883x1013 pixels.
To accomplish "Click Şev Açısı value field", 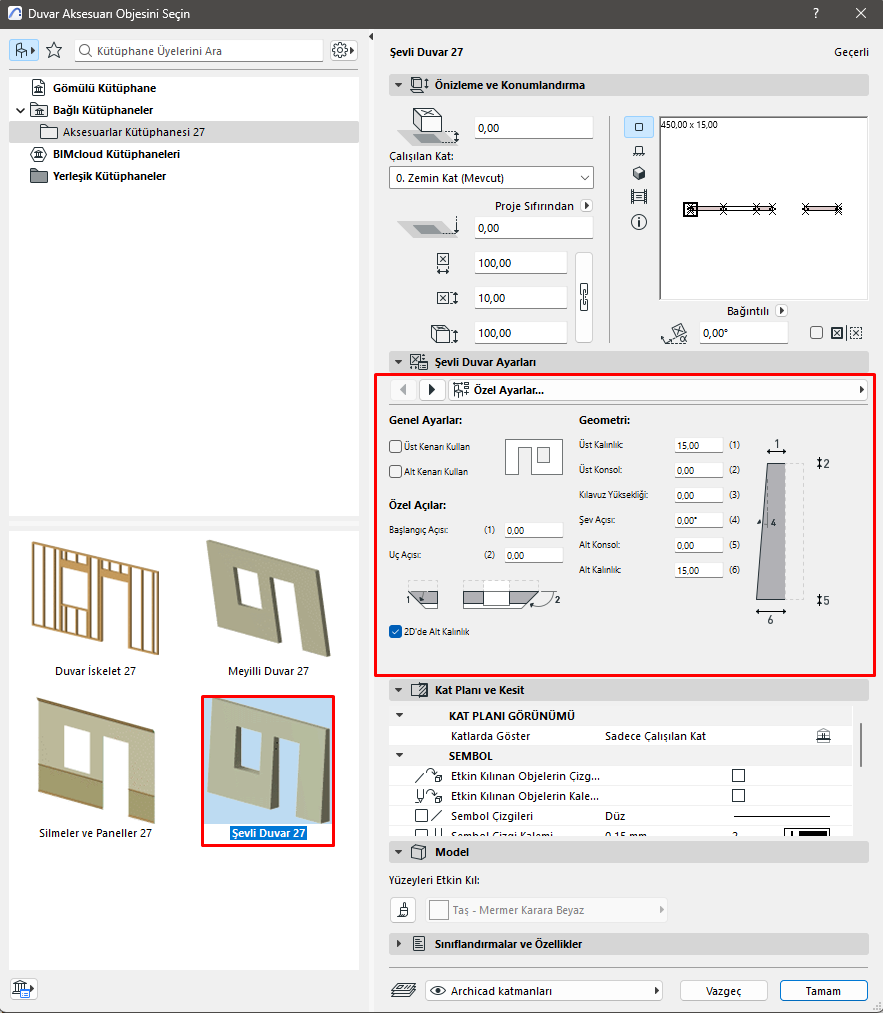I will 699,520.
